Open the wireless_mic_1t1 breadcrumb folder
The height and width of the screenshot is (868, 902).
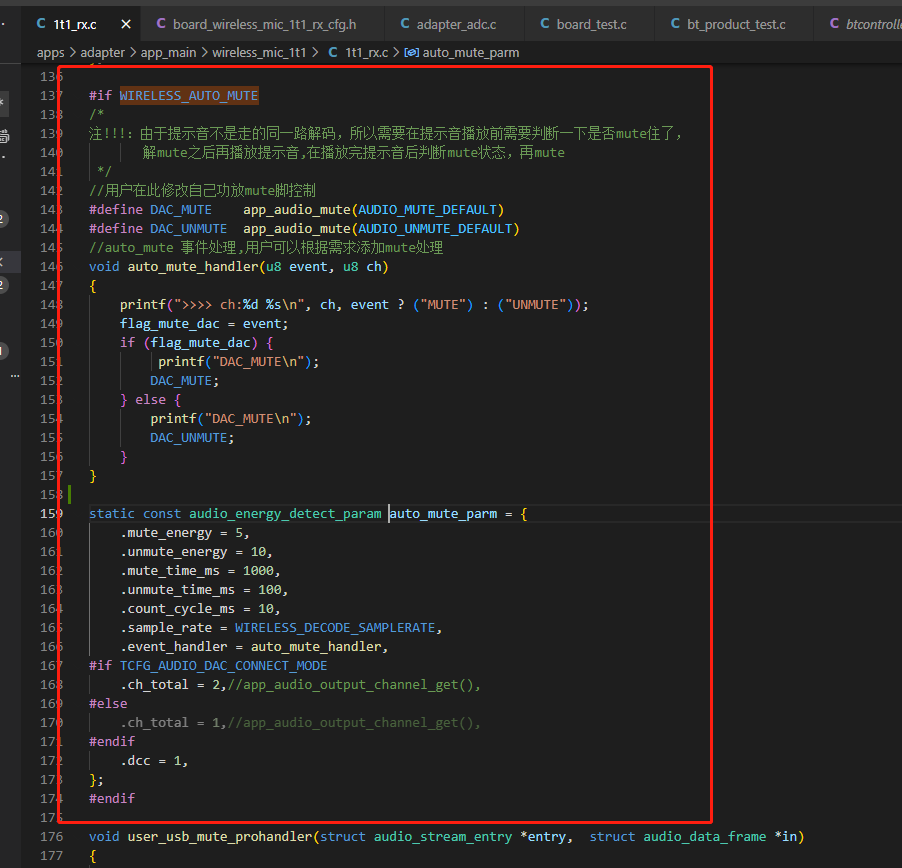[259, 53]
